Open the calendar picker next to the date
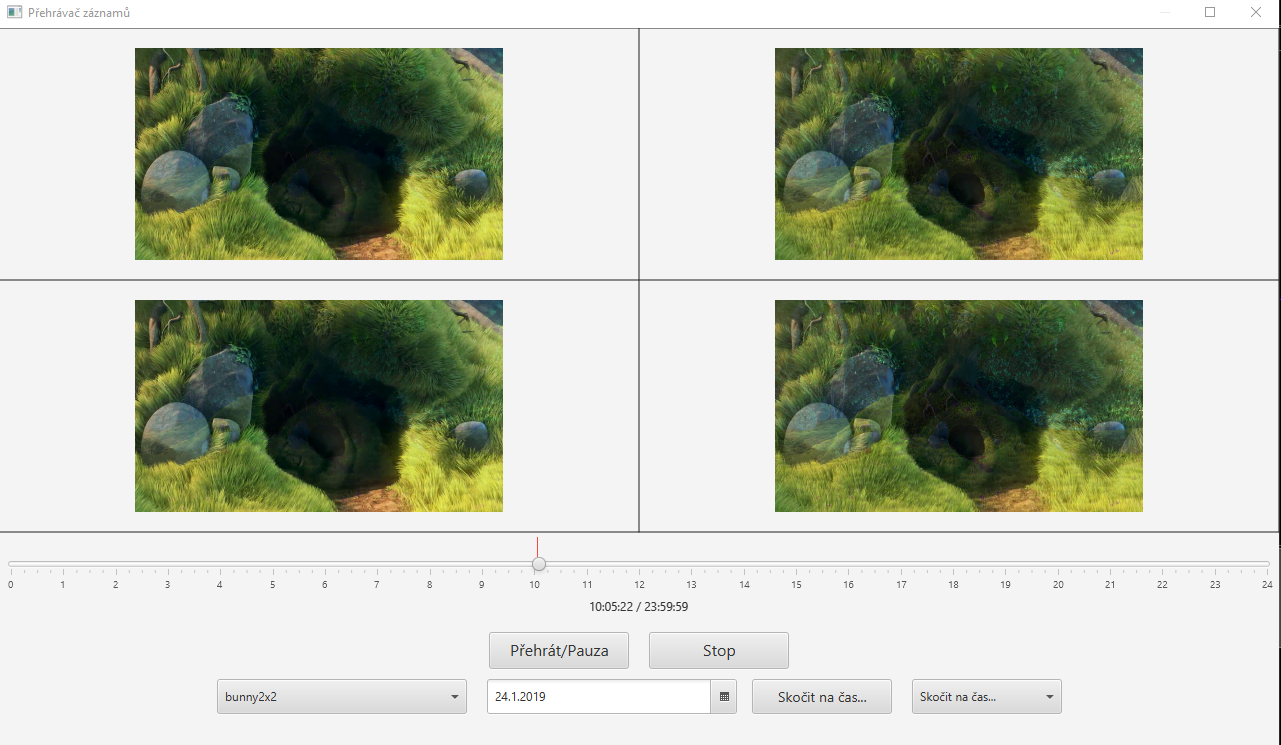1281x745 pixels. [x=724, y=697]
